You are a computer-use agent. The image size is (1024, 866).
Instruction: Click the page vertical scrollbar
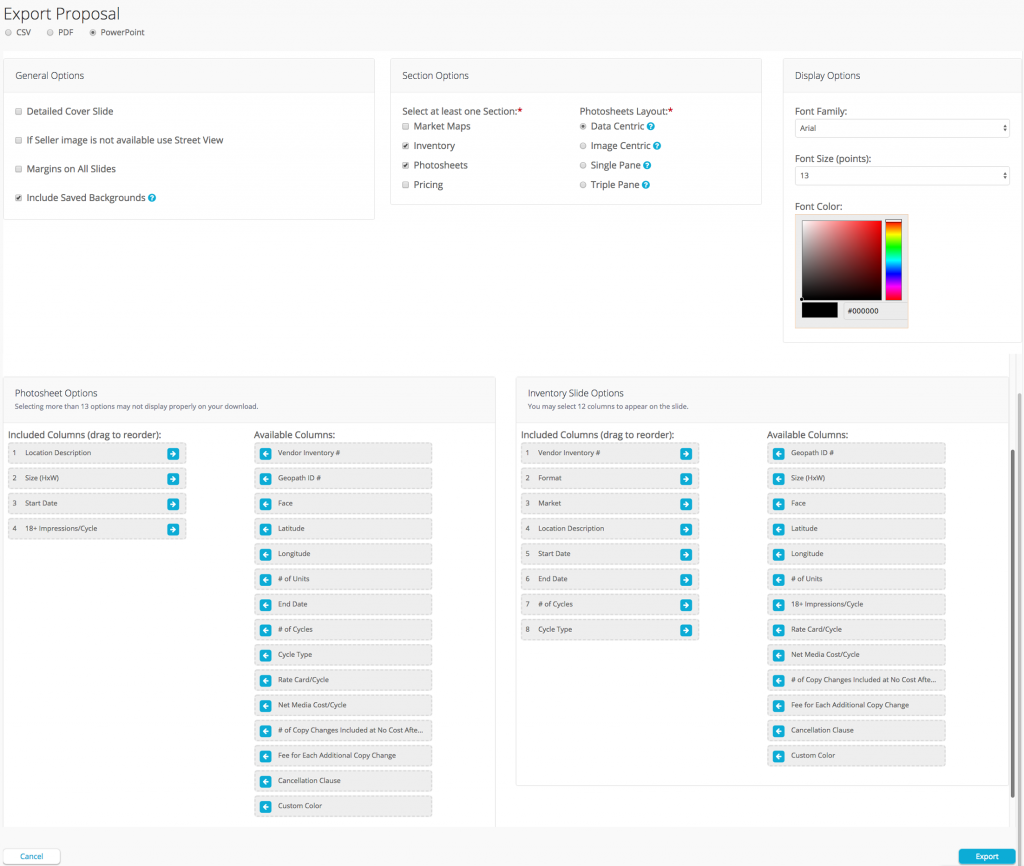[1014, 624]
